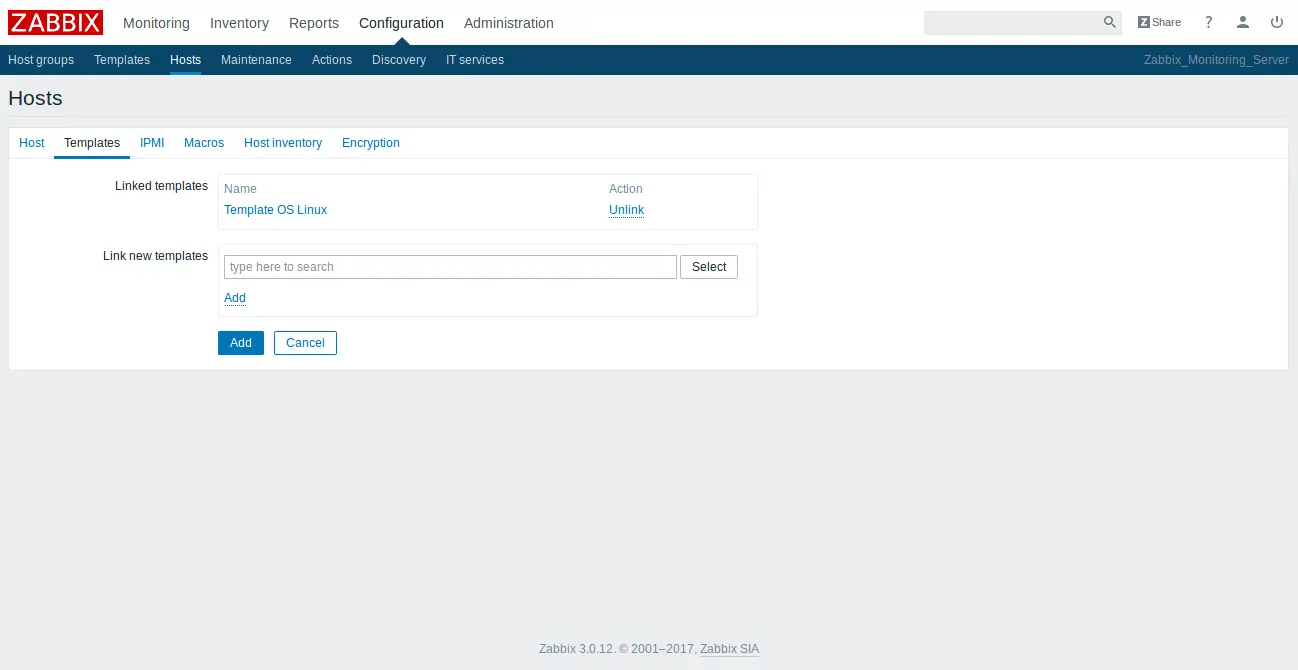This screenshot has height=670, width=1298.
Task: Click the Select button for templates
Action: pos(709,267)
